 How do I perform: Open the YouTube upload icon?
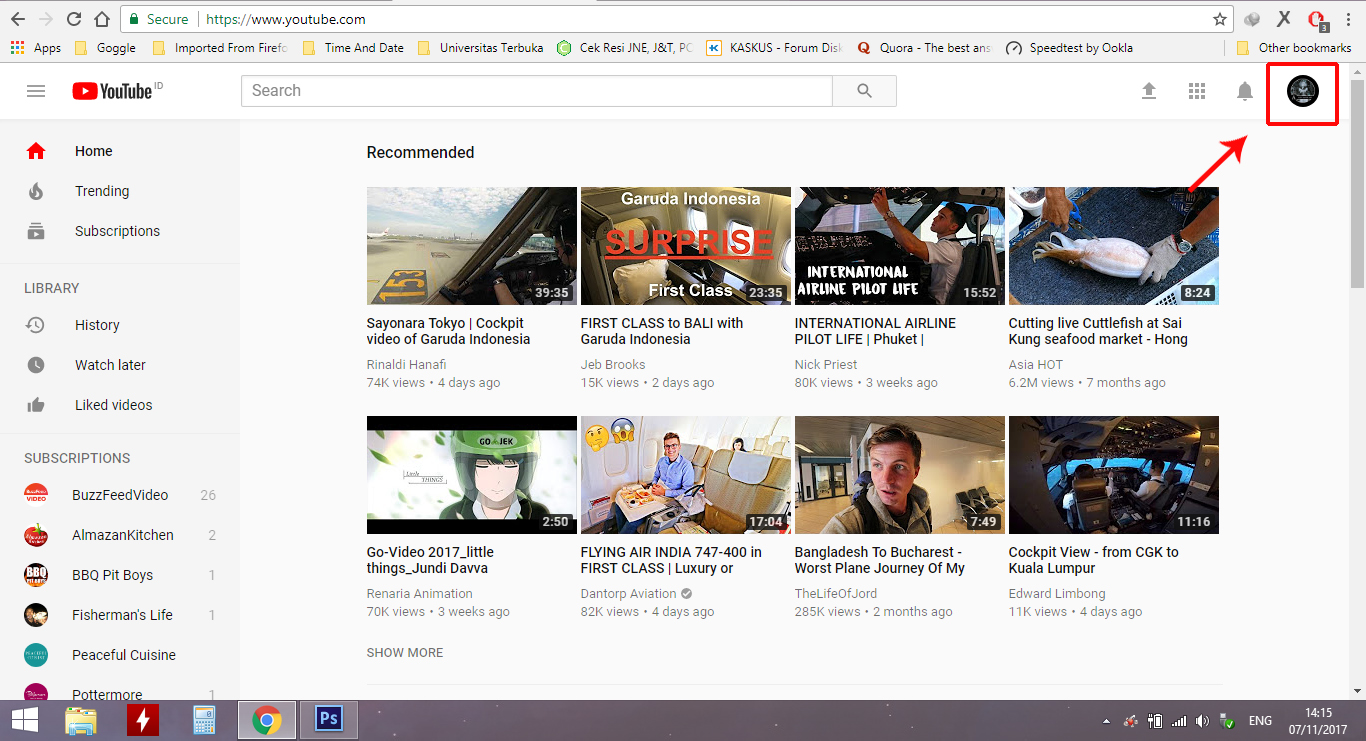[x=1149, y=90]
